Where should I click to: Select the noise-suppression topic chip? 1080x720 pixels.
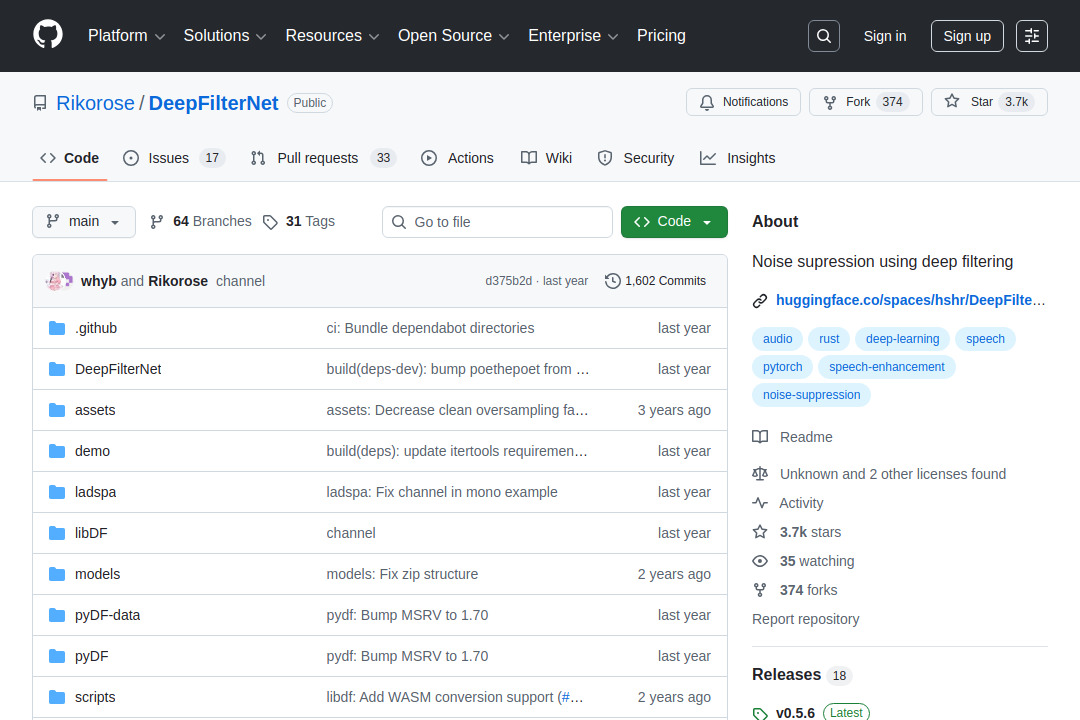tap(811, 394)
